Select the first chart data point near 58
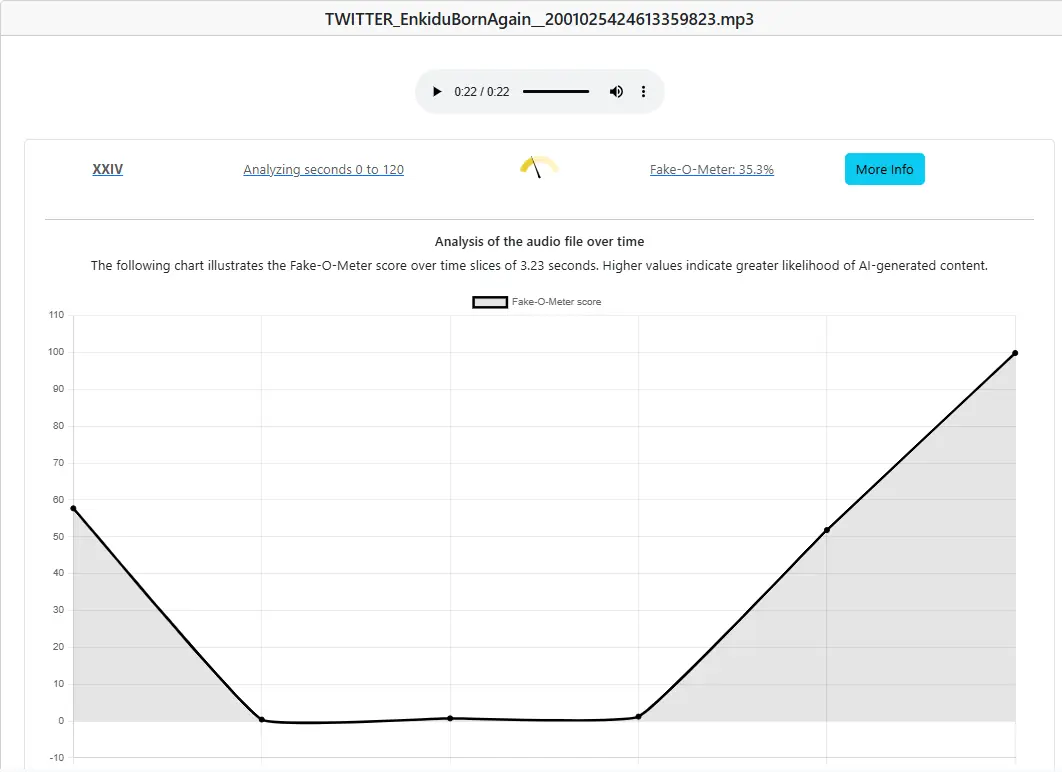 (x=73, y=508)
